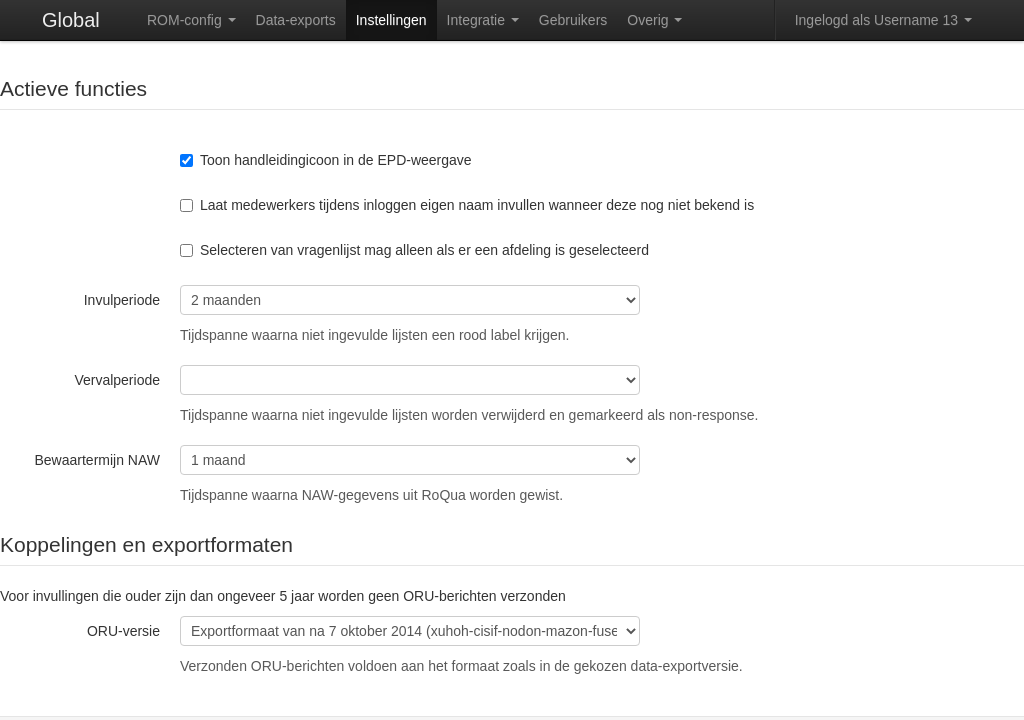Change Bewaartermijn NAW from 1 maand
1024x720 pixels.
click(409, 460)
